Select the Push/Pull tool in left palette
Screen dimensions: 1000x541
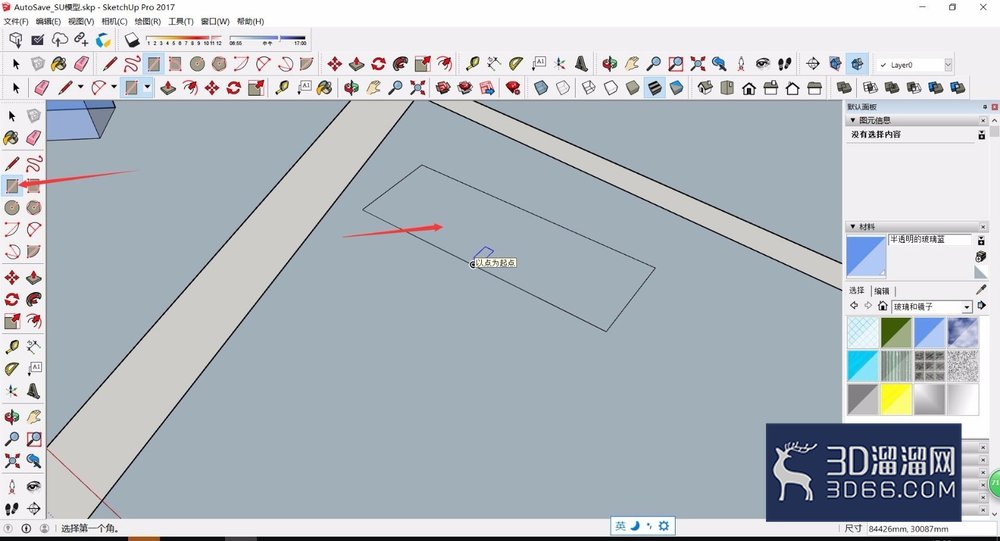pyautogui.click(x=34, y=277)
